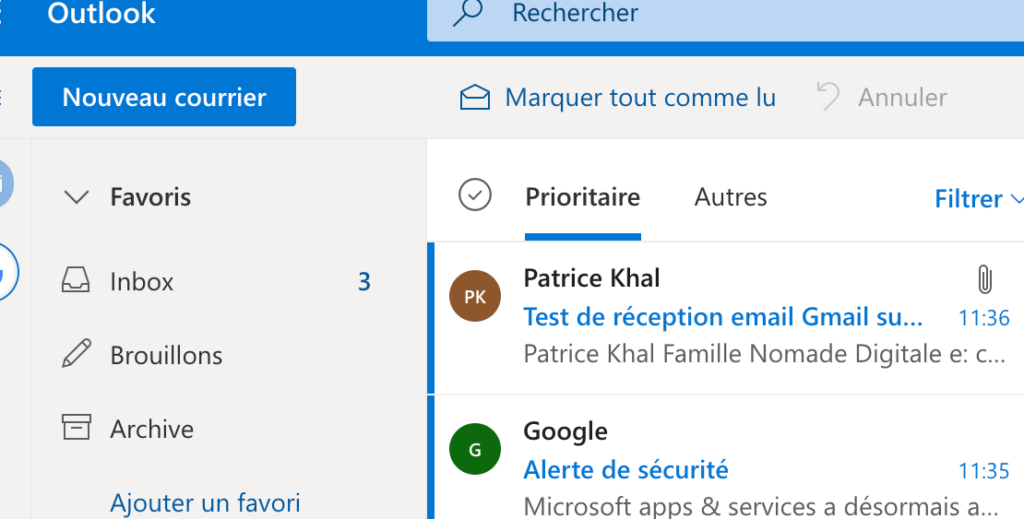Screen dimensions: 1024x519
Task: Open the Inbox folder
Action: click(216, 281)
